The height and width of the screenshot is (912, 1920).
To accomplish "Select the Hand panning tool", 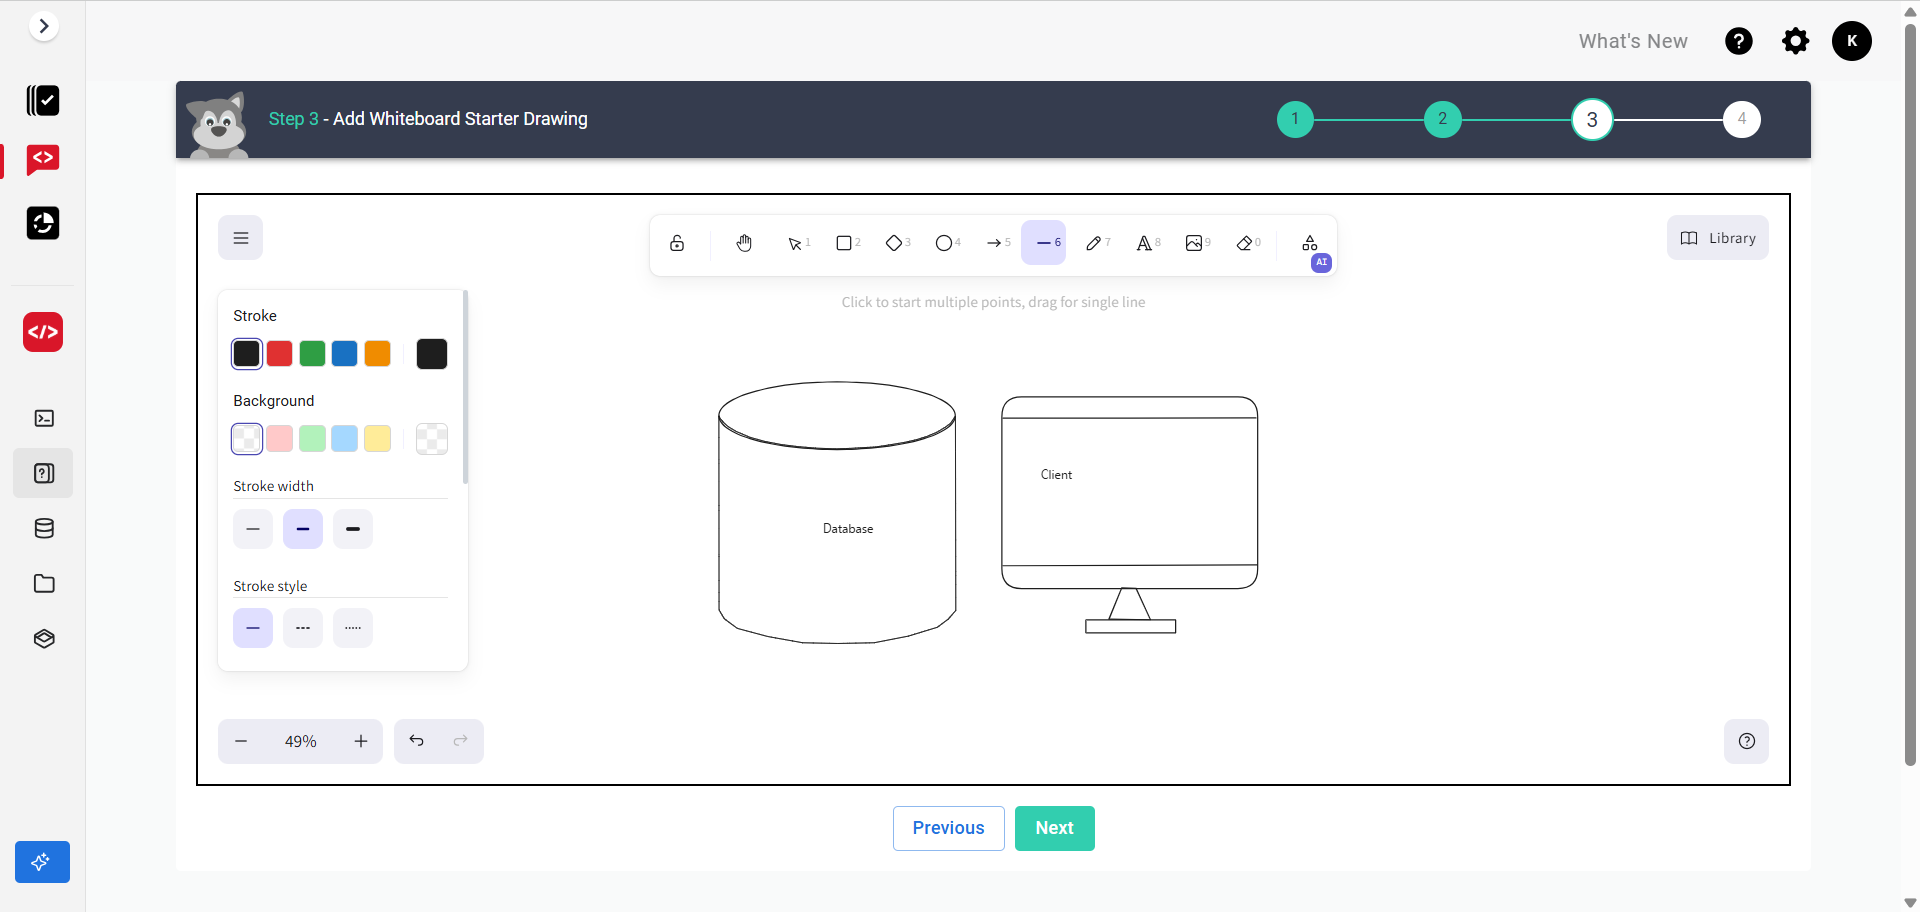I will (744, 243).
